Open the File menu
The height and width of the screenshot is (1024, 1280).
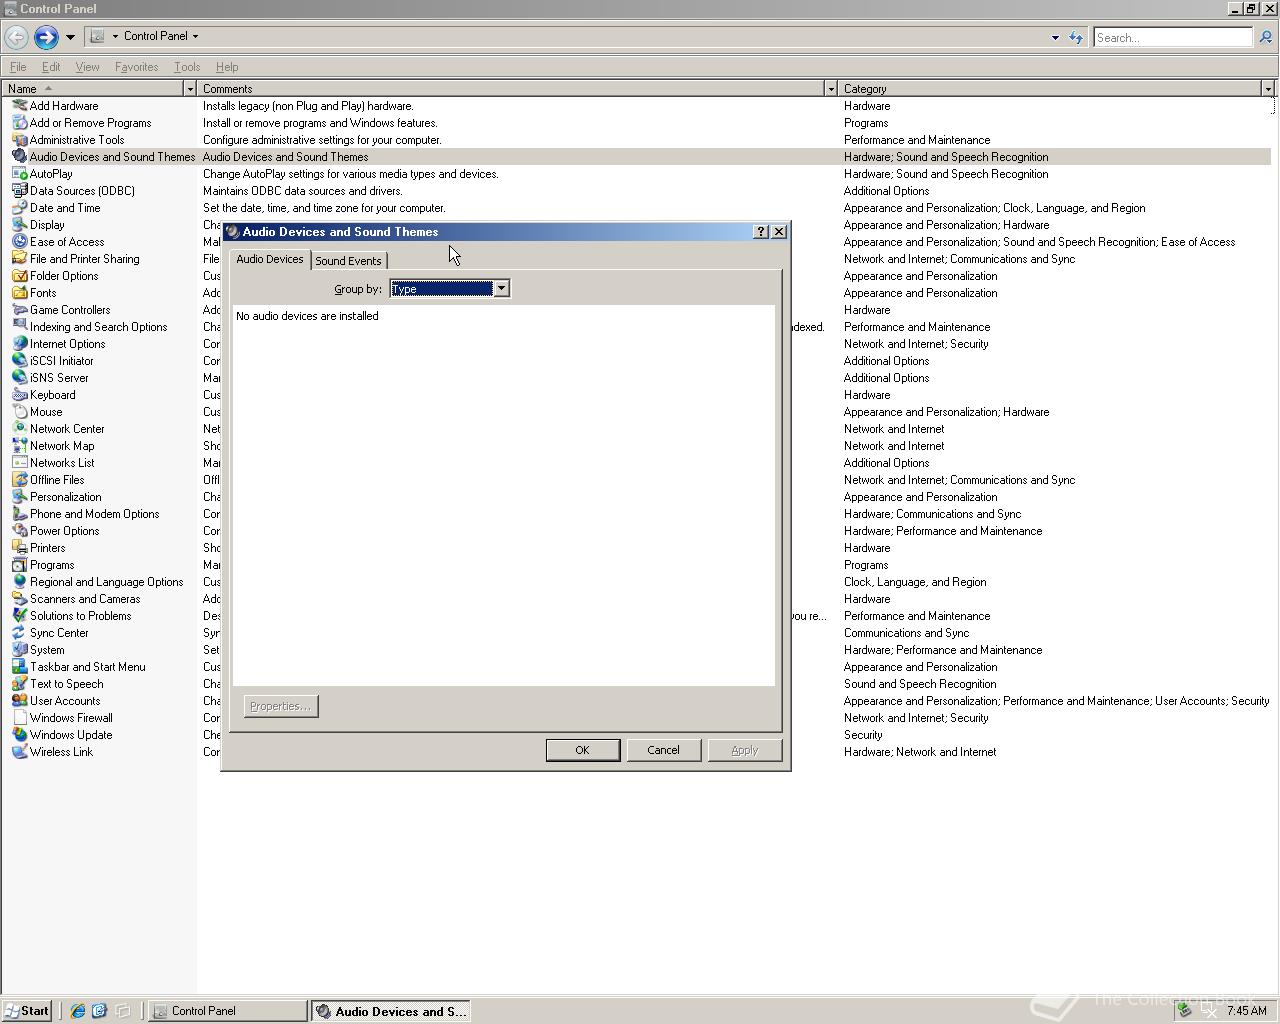[18, 67]
